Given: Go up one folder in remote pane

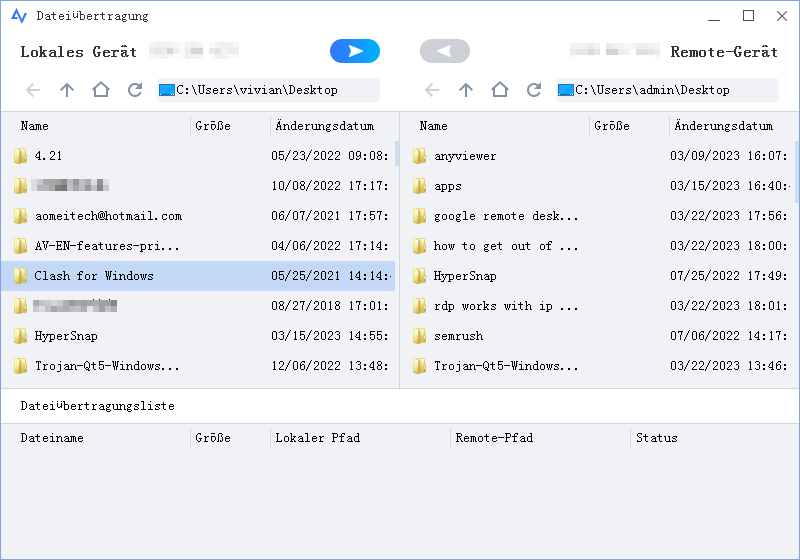Looking at the screenshot, I should (466, 90).
